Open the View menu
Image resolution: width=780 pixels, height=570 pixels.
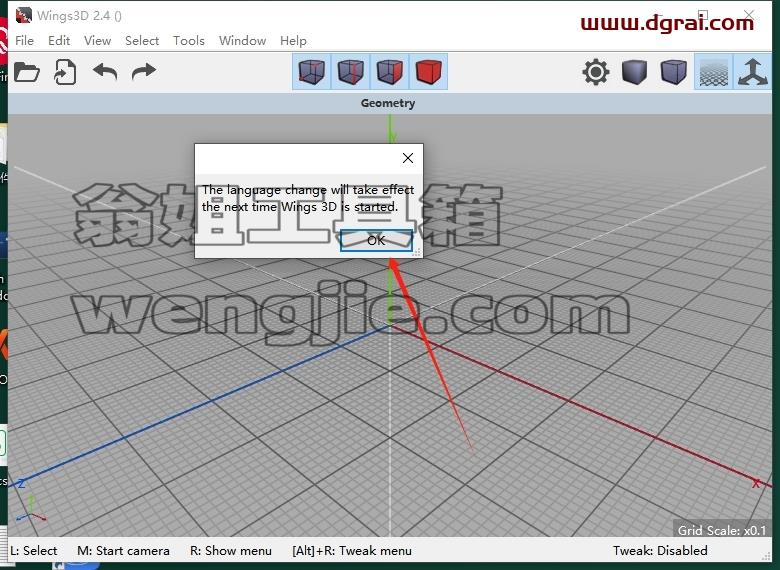coord(97,40)
